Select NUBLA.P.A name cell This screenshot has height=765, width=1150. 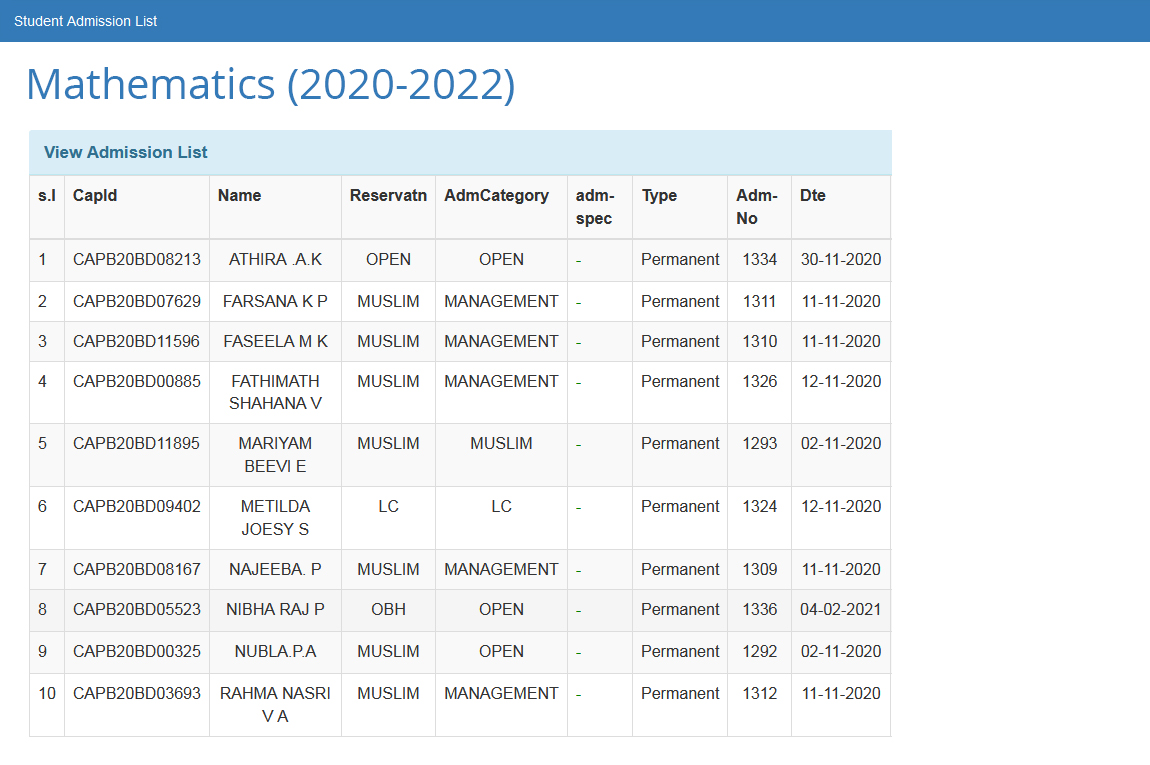[x=275, y=651]
